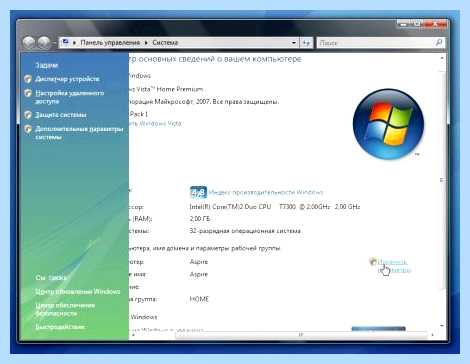This screenshot has height=364, width=470.
Task: Click Изменить параметры link
Action: tap(394, 266)
